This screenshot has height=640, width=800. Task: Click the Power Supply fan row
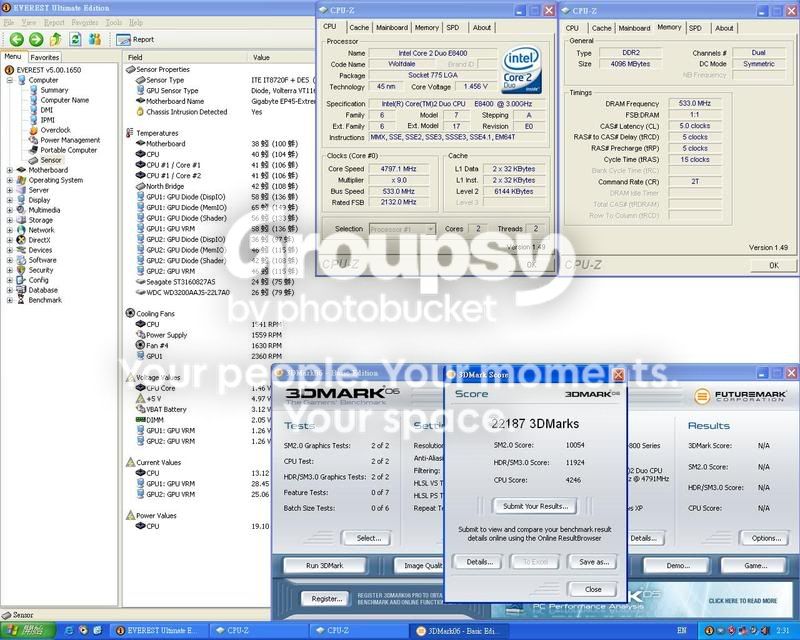[209, 335]
